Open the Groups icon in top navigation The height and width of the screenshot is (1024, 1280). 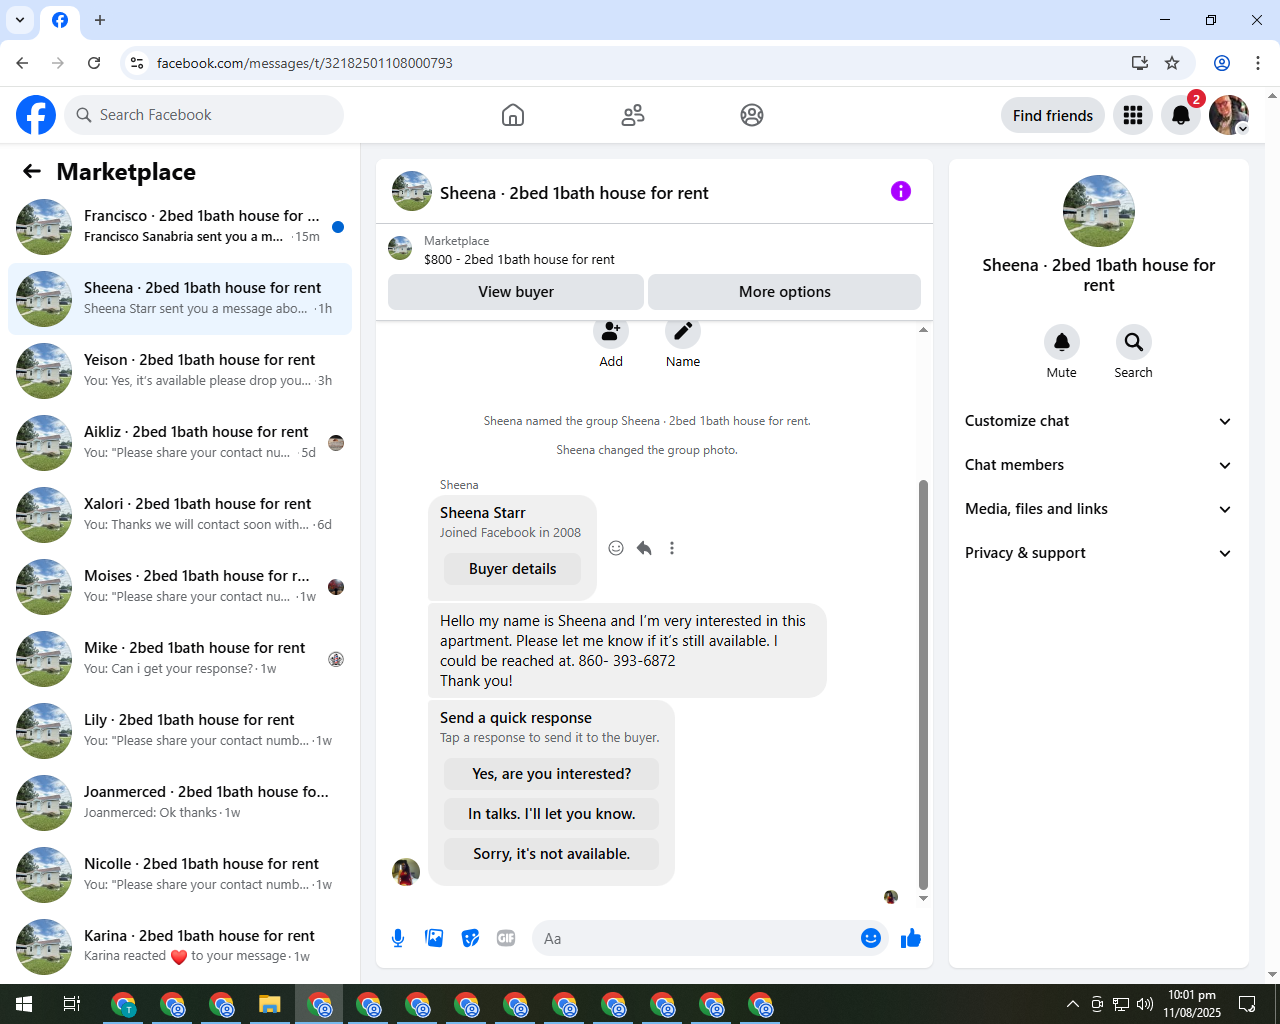[x=752, y=115]
